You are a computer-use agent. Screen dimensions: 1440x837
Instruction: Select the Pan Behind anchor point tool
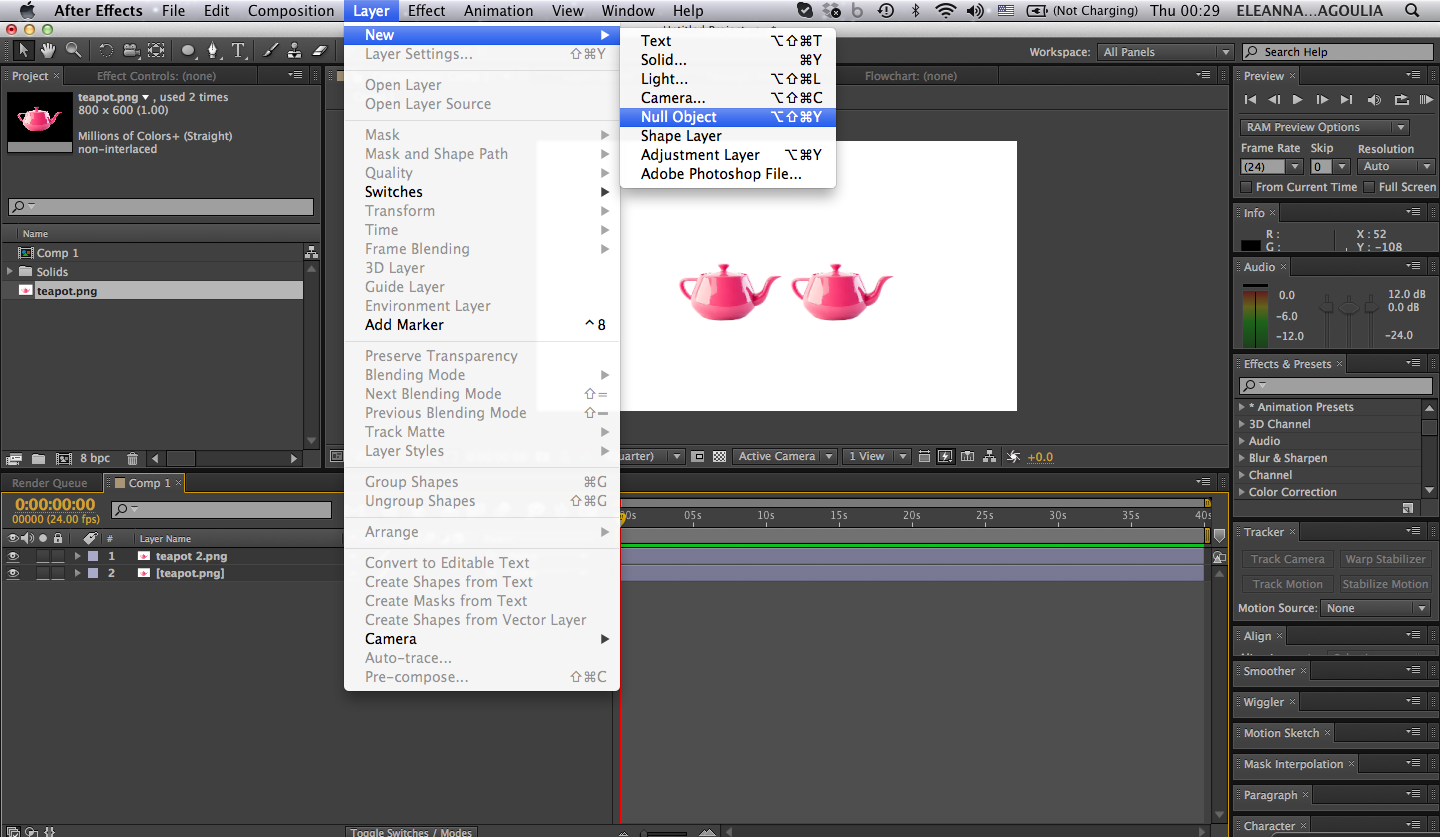[156, 50]
